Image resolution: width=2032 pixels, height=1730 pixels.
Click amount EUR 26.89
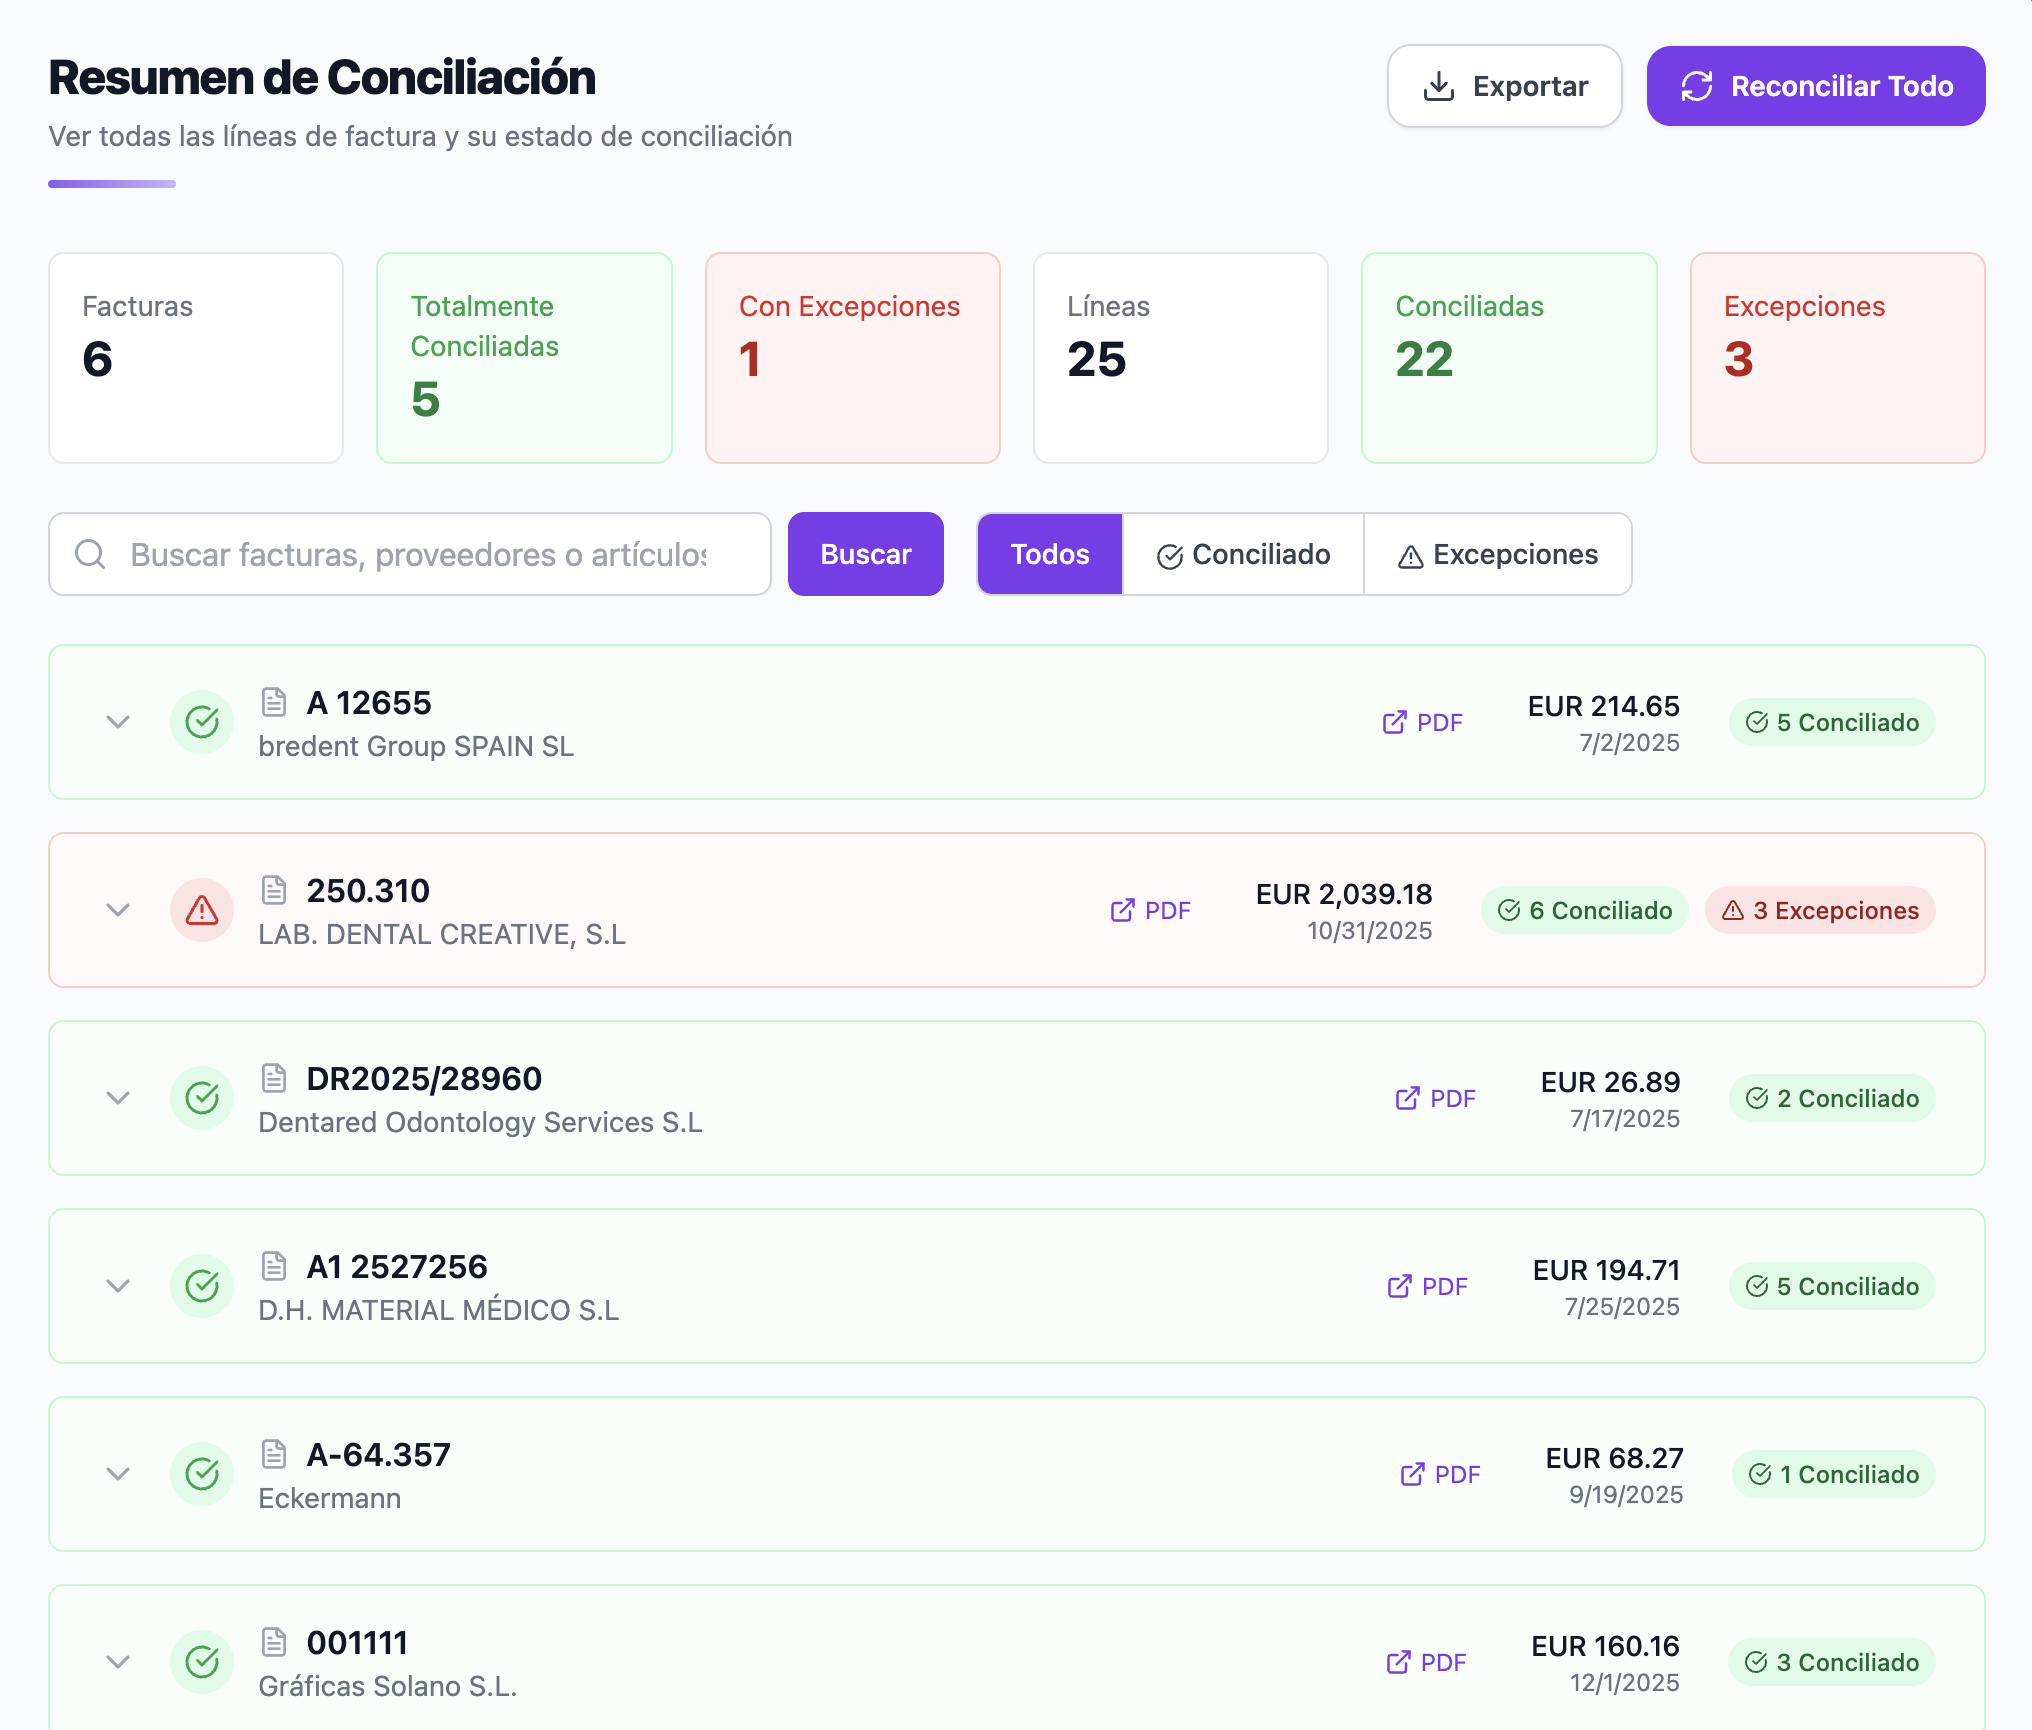[1611, 1082]
